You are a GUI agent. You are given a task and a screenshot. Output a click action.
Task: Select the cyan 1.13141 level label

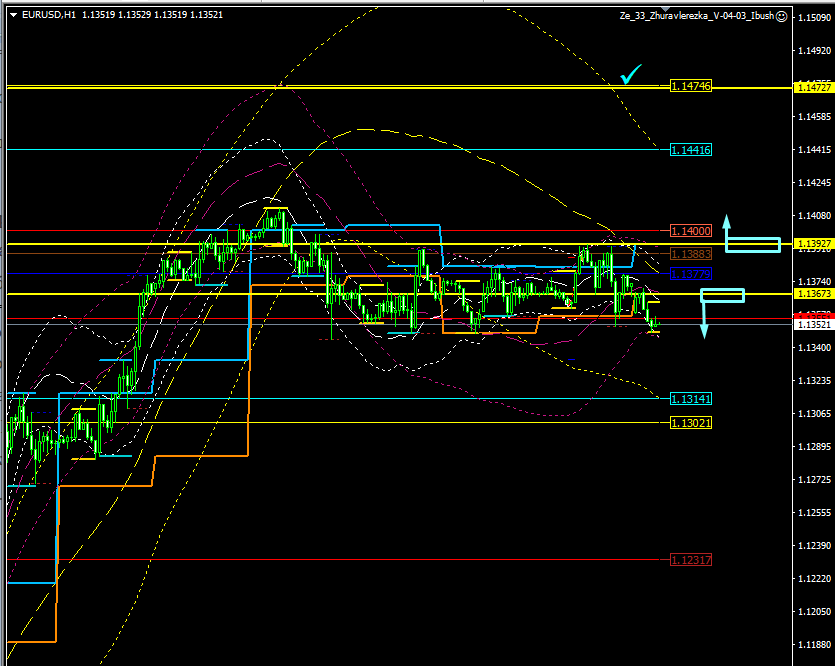691,399
